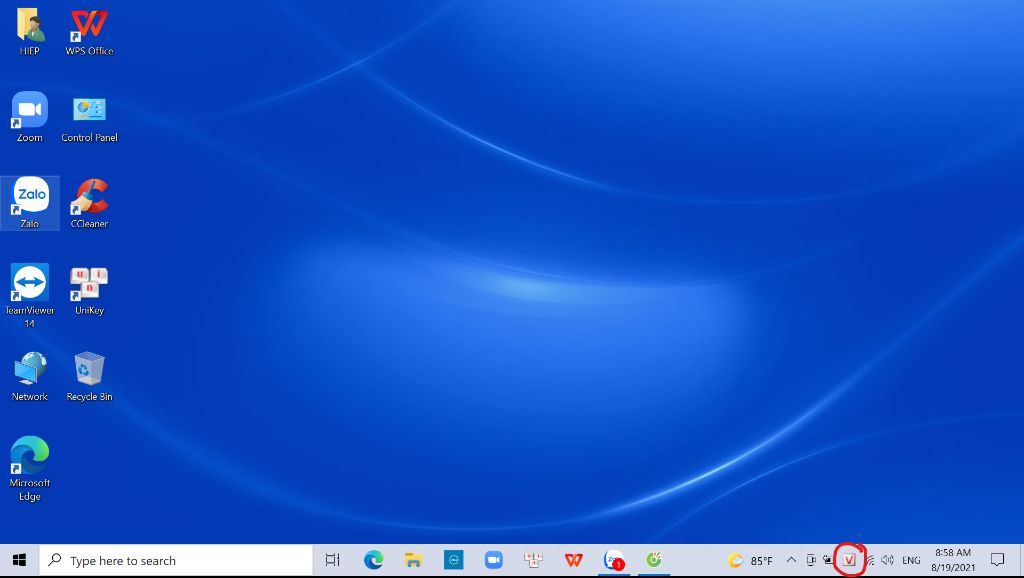Launch CCleaner from the desktop
1024x578 pixels.
(89, 202)
